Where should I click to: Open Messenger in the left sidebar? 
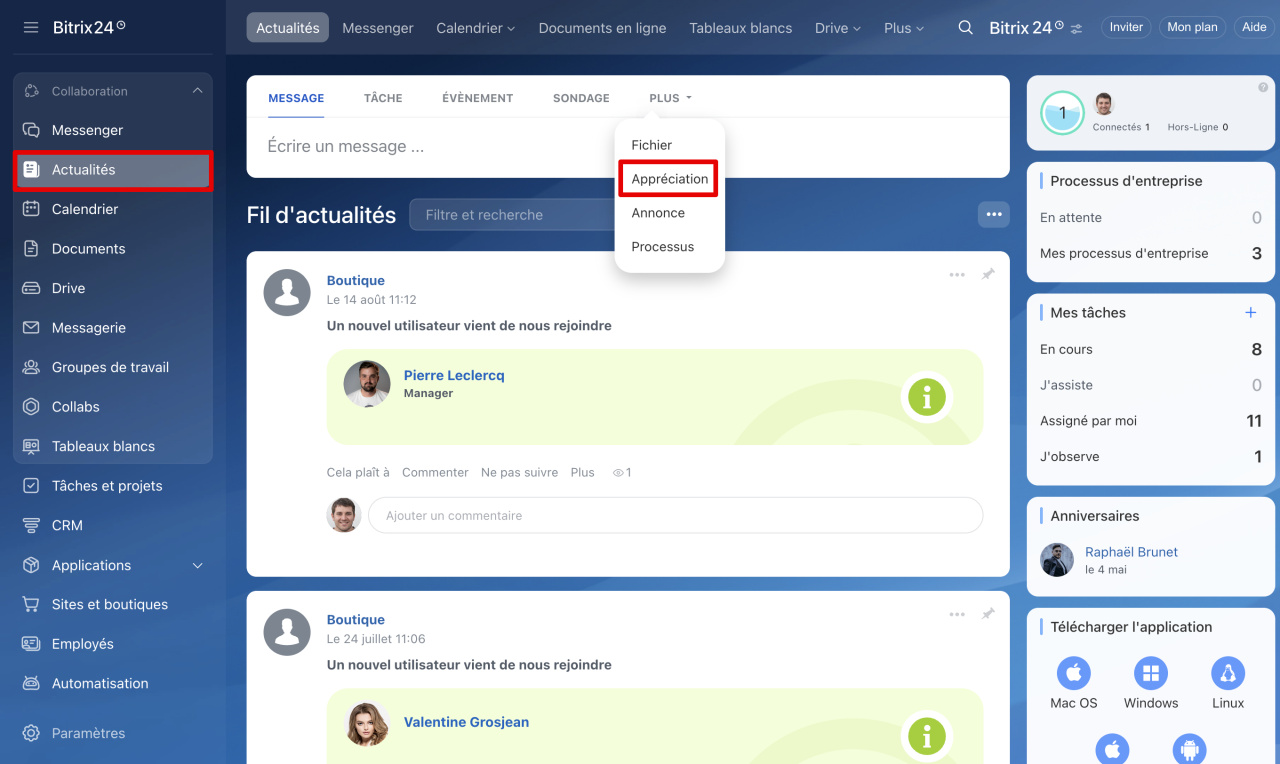(113, 130)
